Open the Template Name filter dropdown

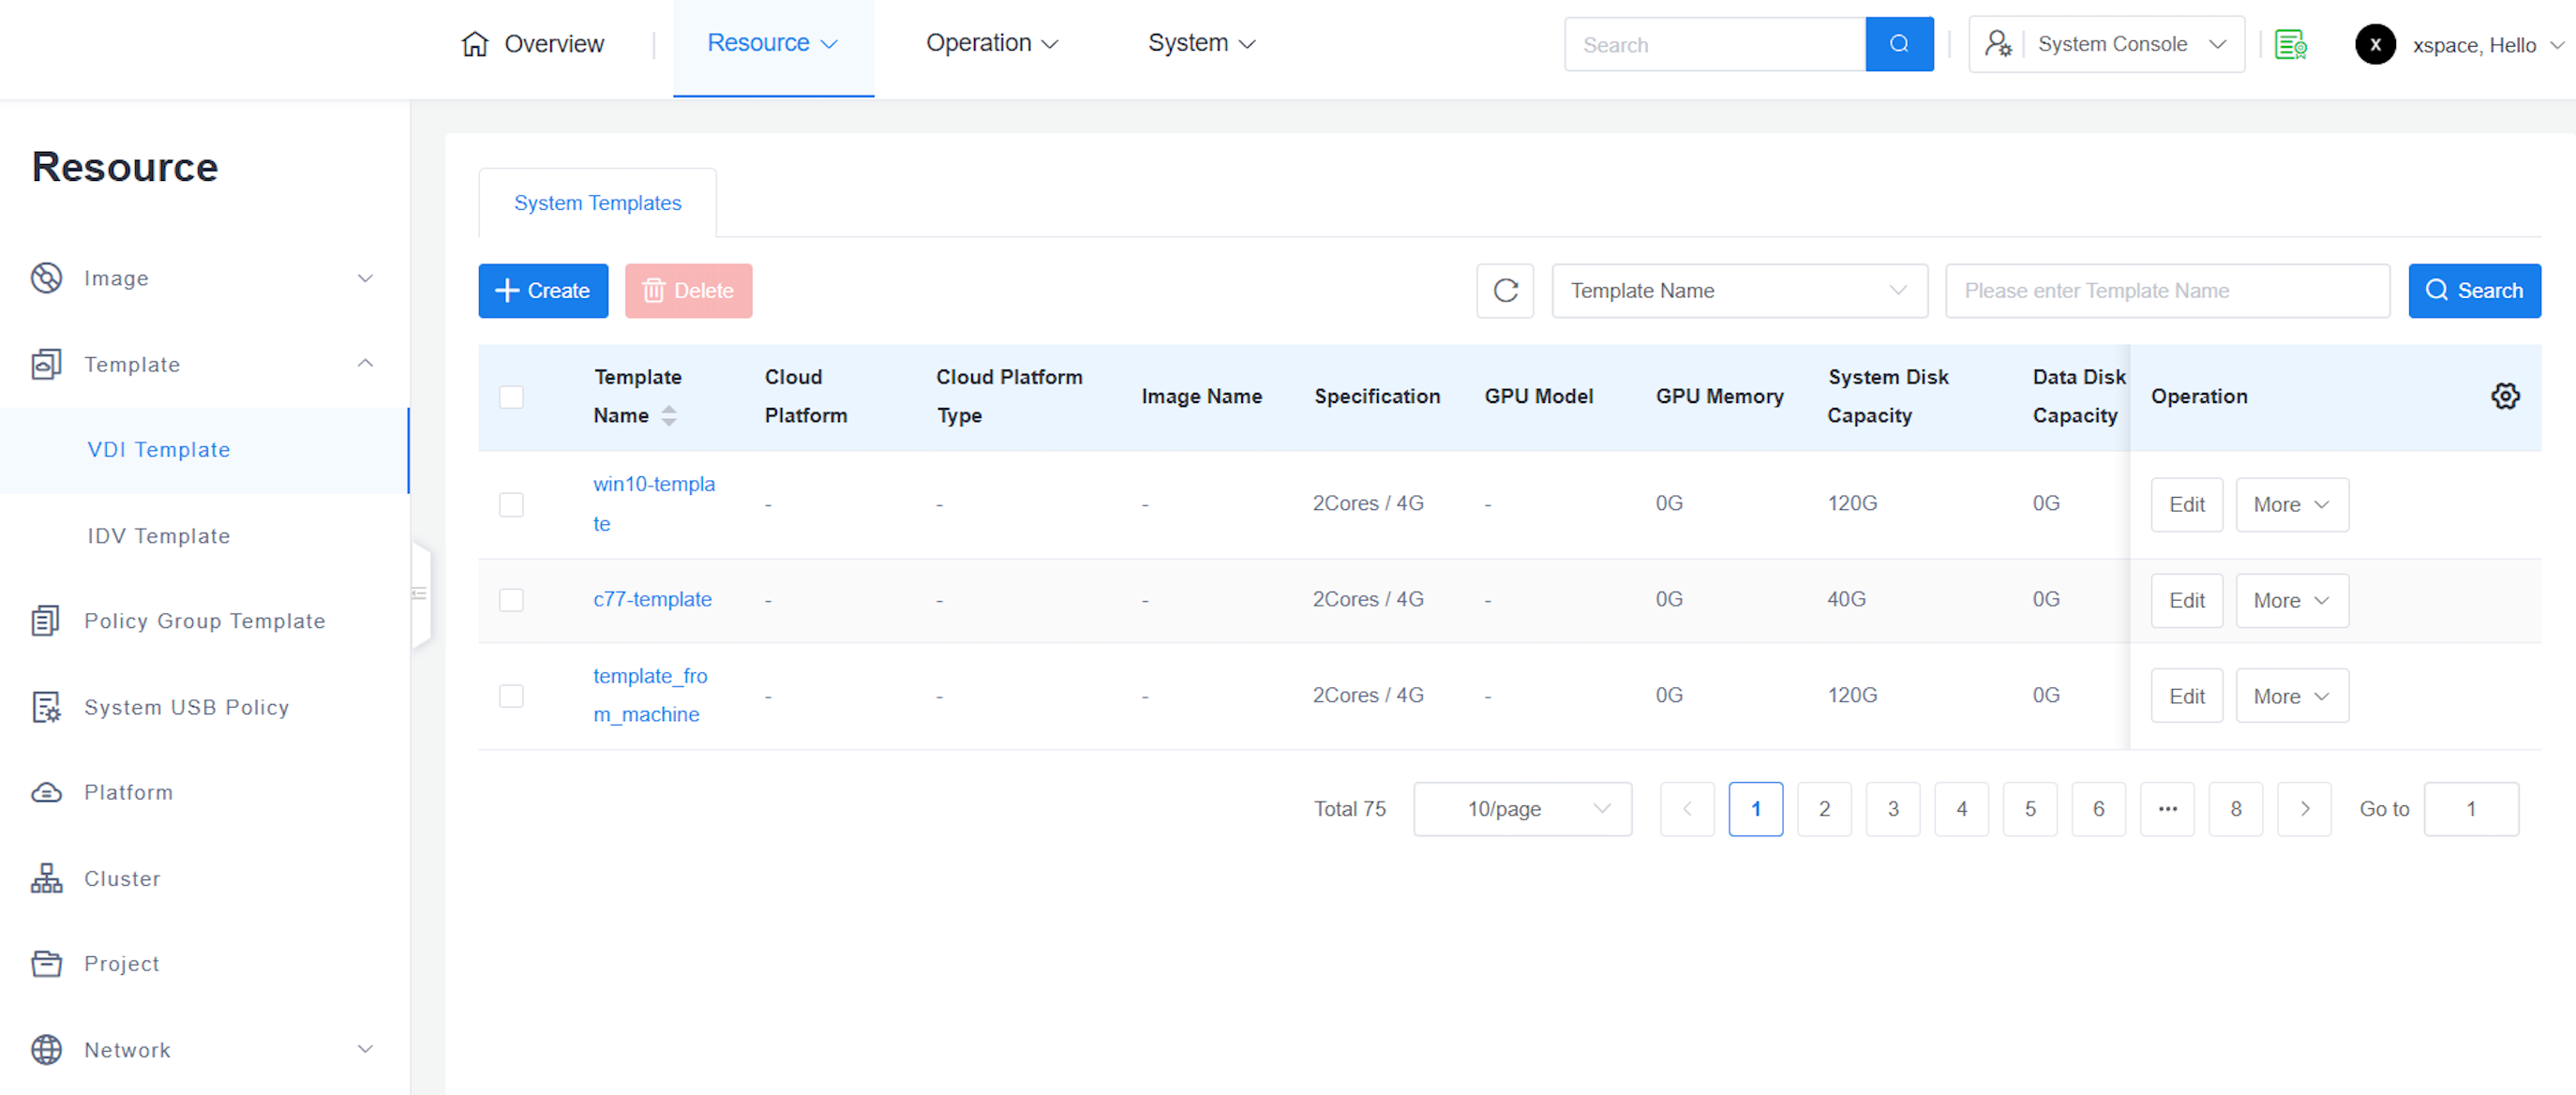pos(1738,291)
